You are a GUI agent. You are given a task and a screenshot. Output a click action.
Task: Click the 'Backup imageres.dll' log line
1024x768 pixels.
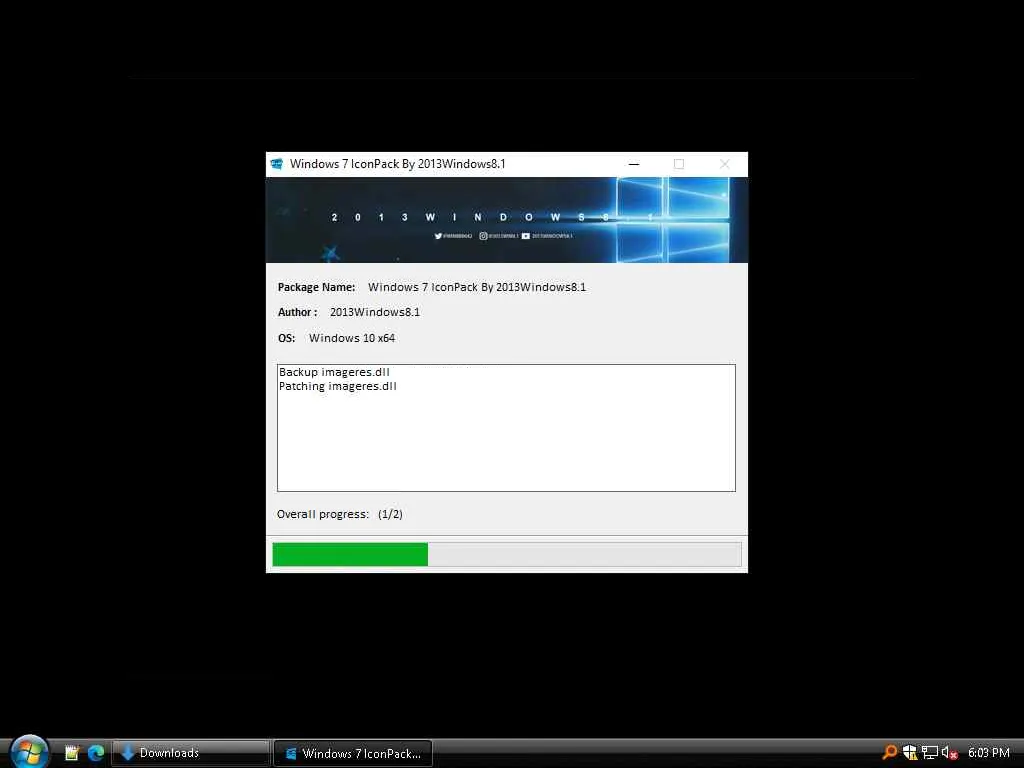point(334,372)
